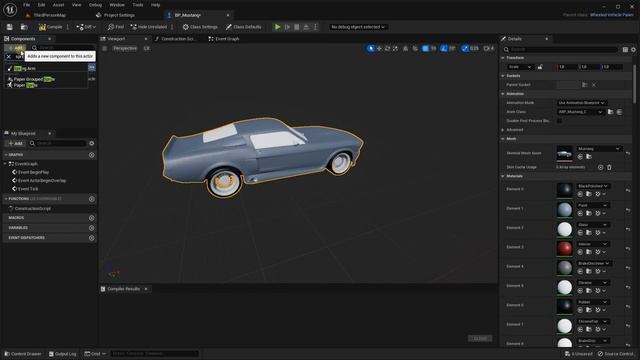The image size is (640, 360).
Task: Click the Wheeled Vehicle Pawn parent class link
Action: pyautogui.click(x=611, y=15)
